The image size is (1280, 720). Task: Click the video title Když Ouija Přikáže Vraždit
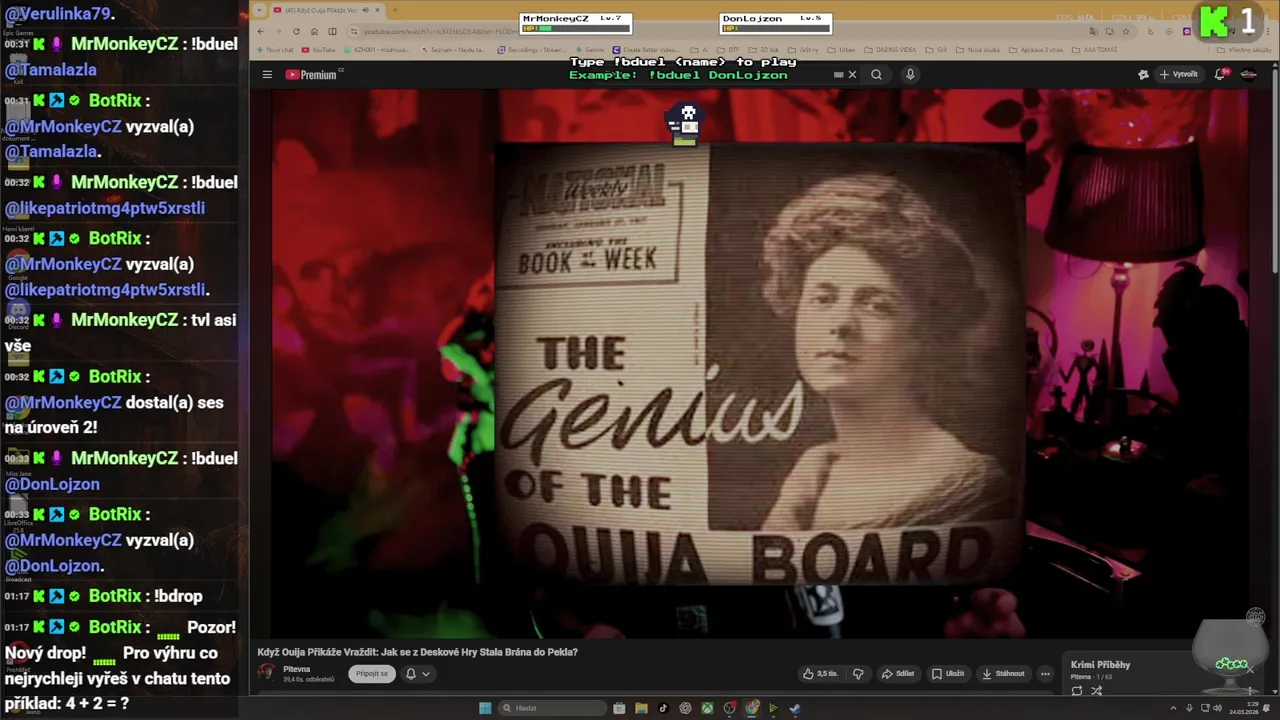(x=418, y=652)
